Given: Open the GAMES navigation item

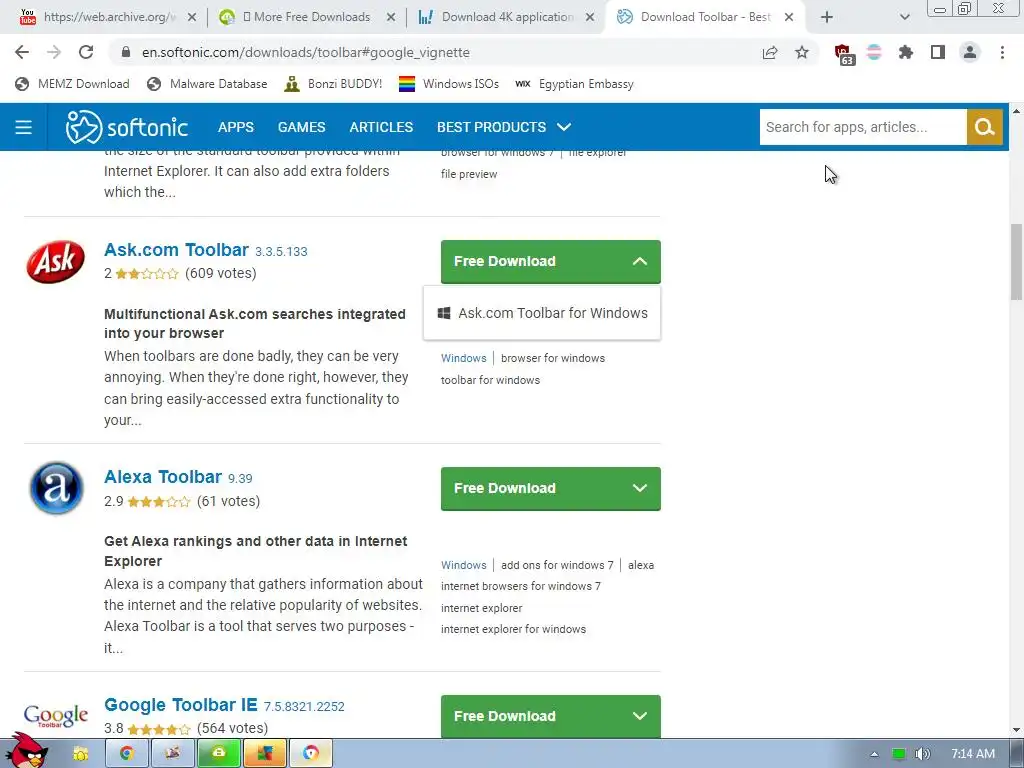Looking at the screenshot, I should tap(301, 127).
